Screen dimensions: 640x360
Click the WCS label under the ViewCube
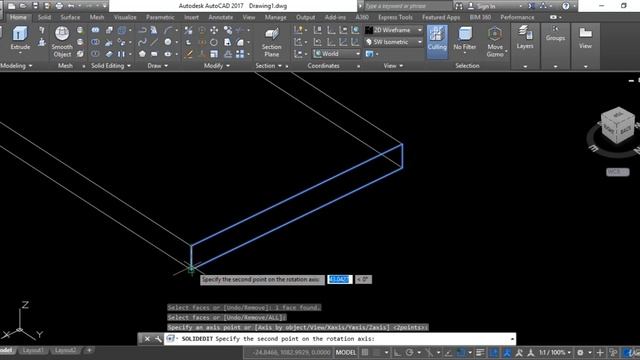tap(618, 172)
